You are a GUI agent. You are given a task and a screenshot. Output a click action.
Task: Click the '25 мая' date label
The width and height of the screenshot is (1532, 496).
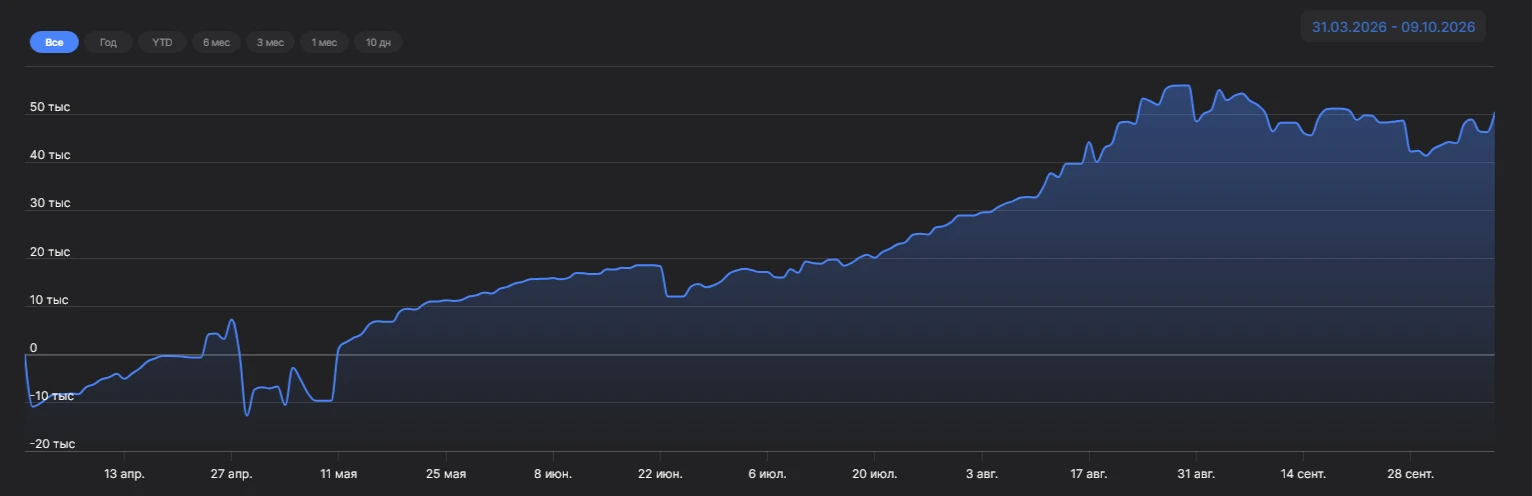point(446,473)
